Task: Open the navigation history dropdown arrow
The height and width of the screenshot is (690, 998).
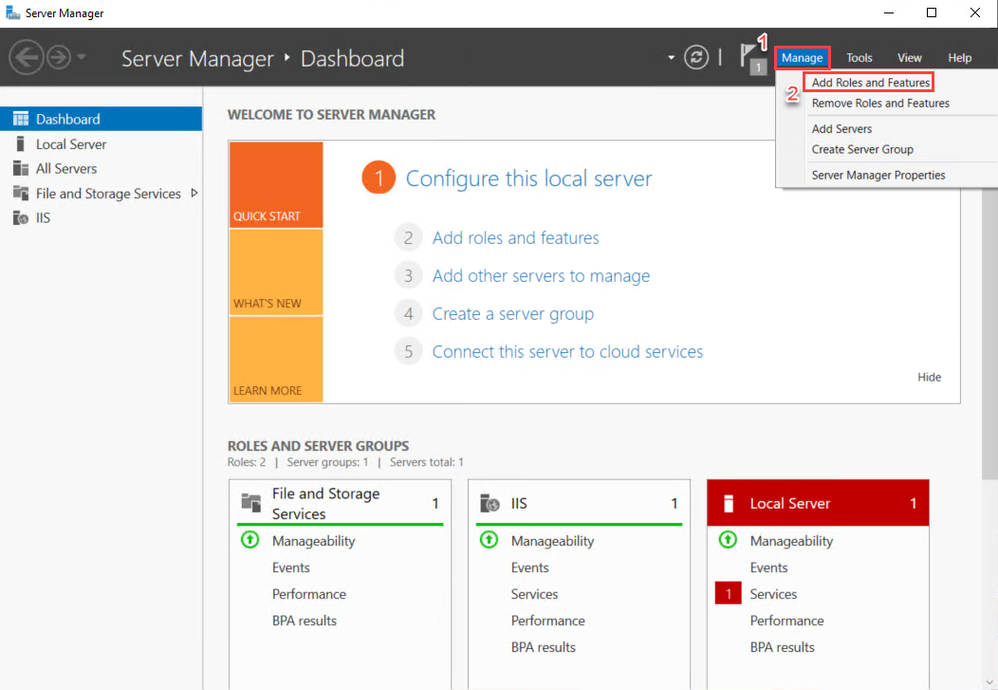Action: (x=82, y=58)
